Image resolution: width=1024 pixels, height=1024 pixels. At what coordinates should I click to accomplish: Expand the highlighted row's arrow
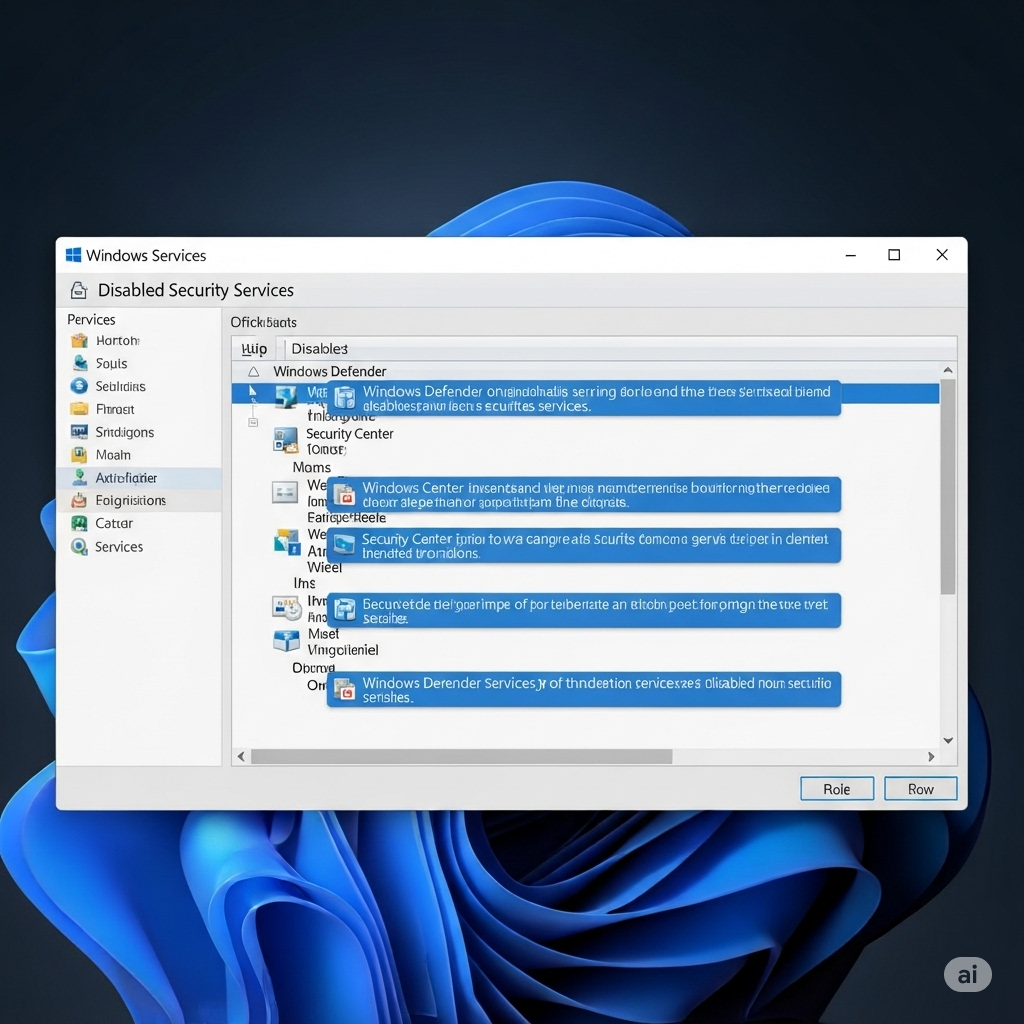point(253,391)
